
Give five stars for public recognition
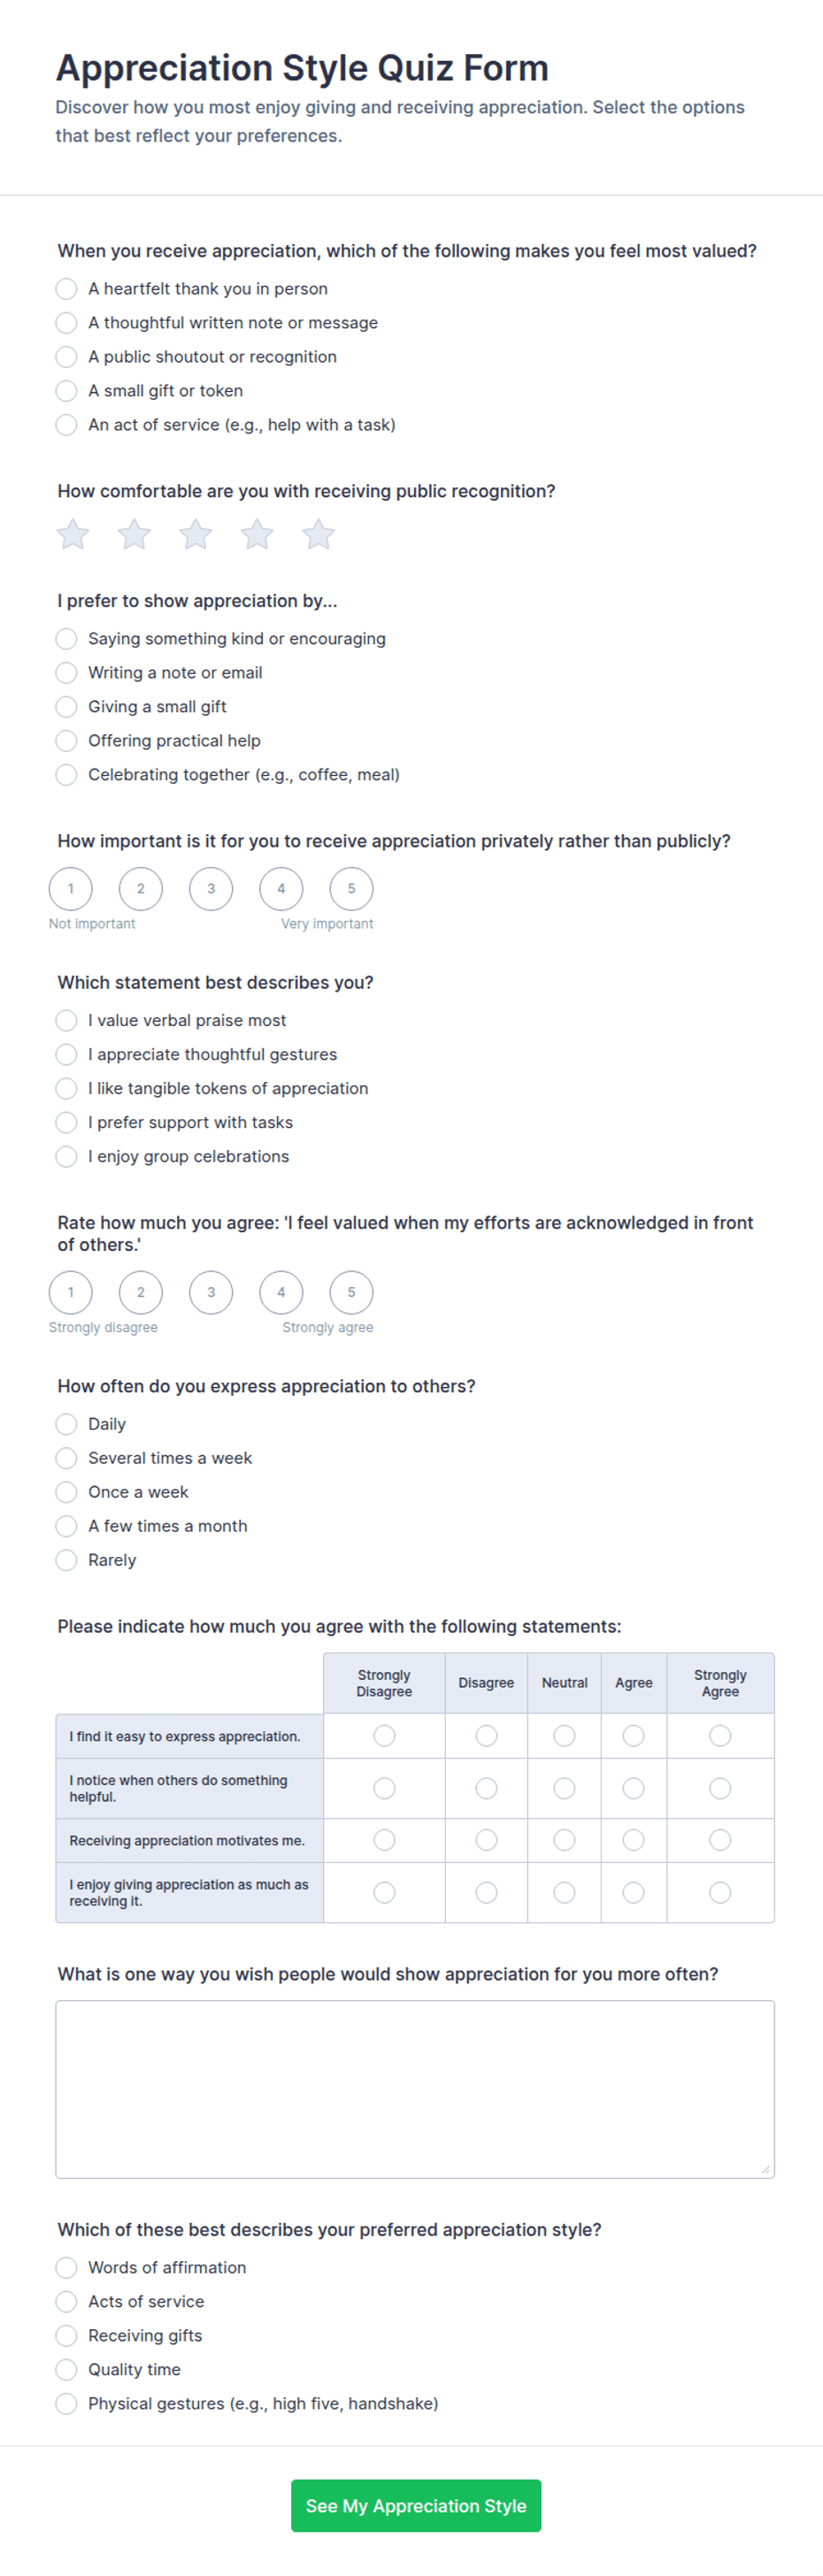coord(319,534)
